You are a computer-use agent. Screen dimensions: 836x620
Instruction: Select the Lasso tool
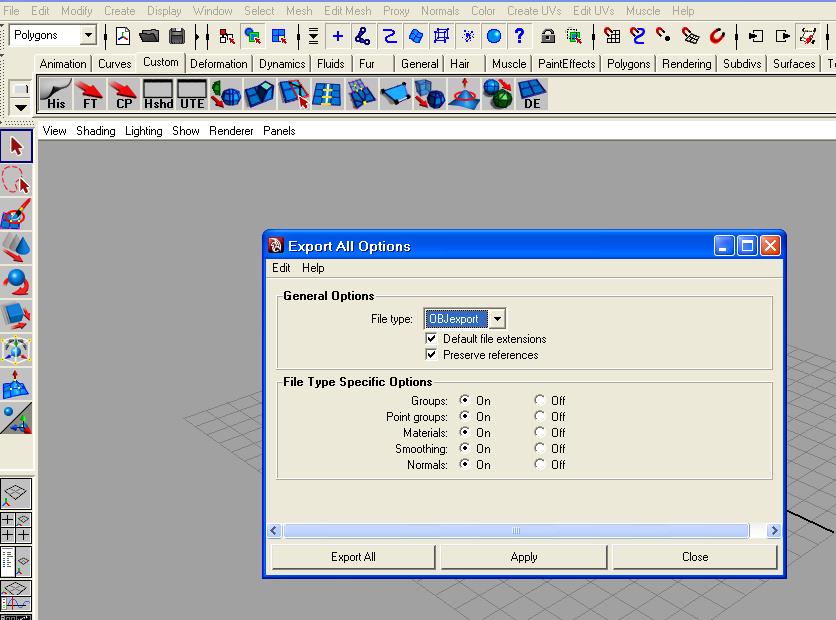click(x=16, y=180)
